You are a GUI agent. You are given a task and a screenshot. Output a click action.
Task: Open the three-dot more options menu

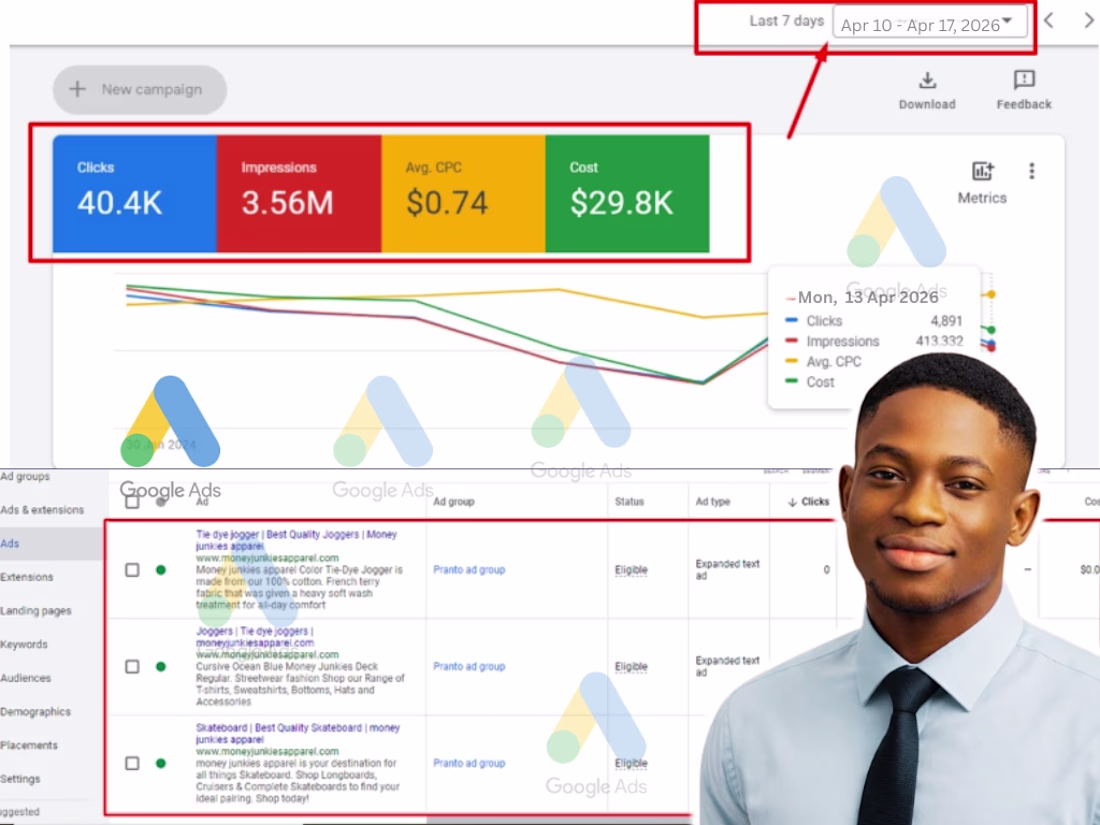click(1031, 171)
